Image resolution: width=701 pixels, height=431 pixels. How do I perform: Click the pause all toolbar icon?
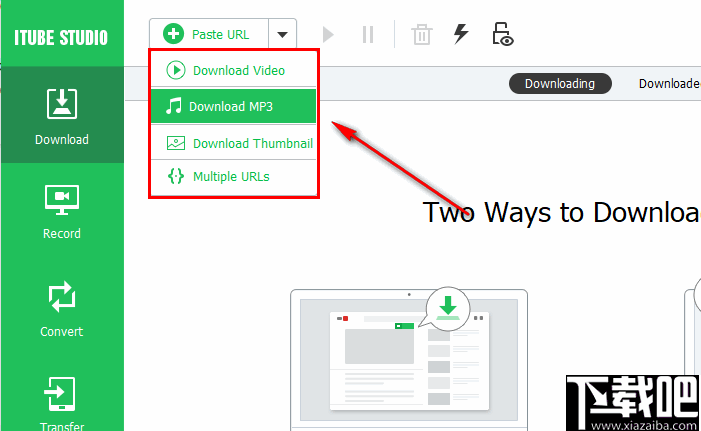point(368,34)
